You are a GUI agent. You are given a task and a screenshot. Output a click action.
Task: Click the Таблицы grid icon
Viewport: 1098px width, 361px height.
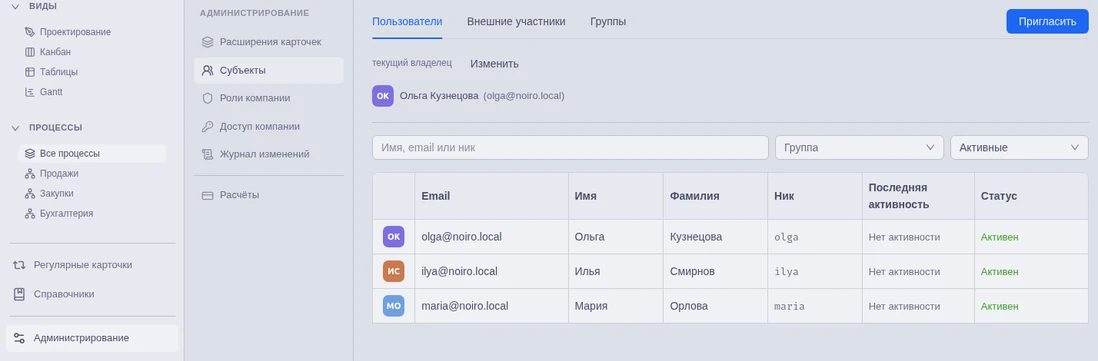(x=29, y=72)
